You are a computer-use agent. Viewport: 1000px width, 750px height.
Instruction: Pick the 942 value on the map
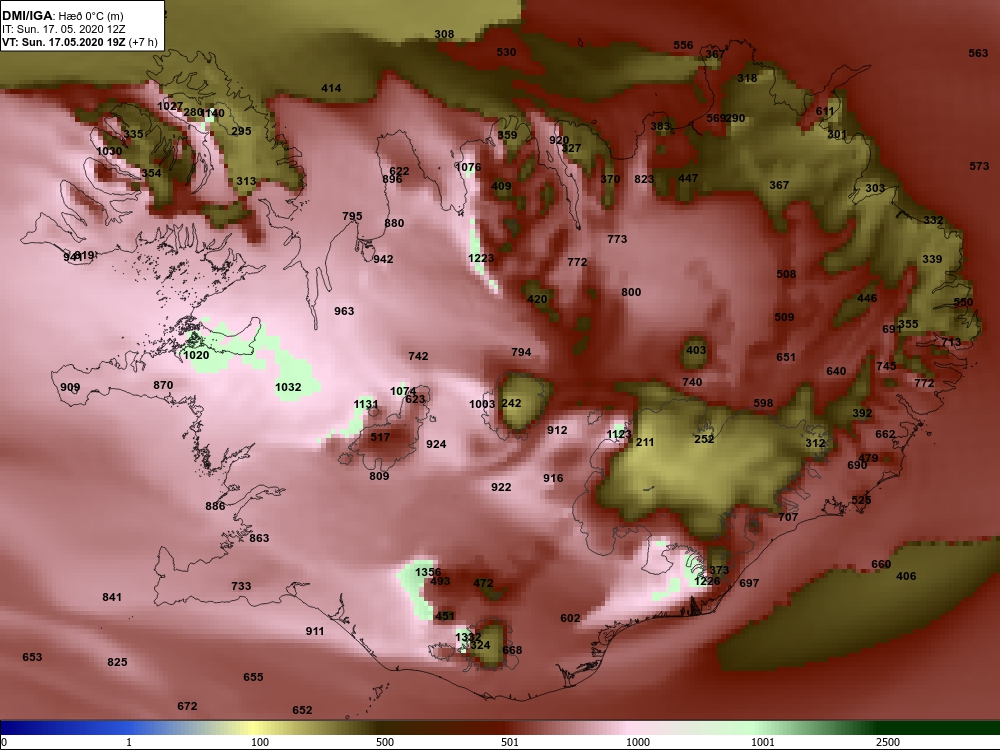[383, 259]
